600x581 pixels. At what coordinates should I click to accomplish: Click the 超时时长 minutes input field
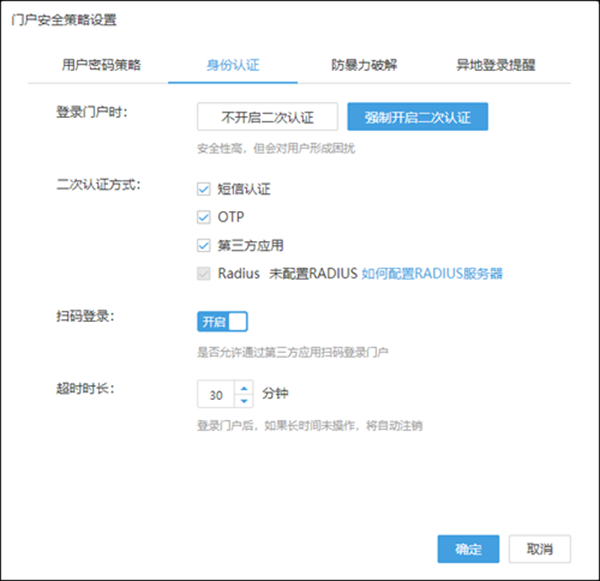pos(216,395)
